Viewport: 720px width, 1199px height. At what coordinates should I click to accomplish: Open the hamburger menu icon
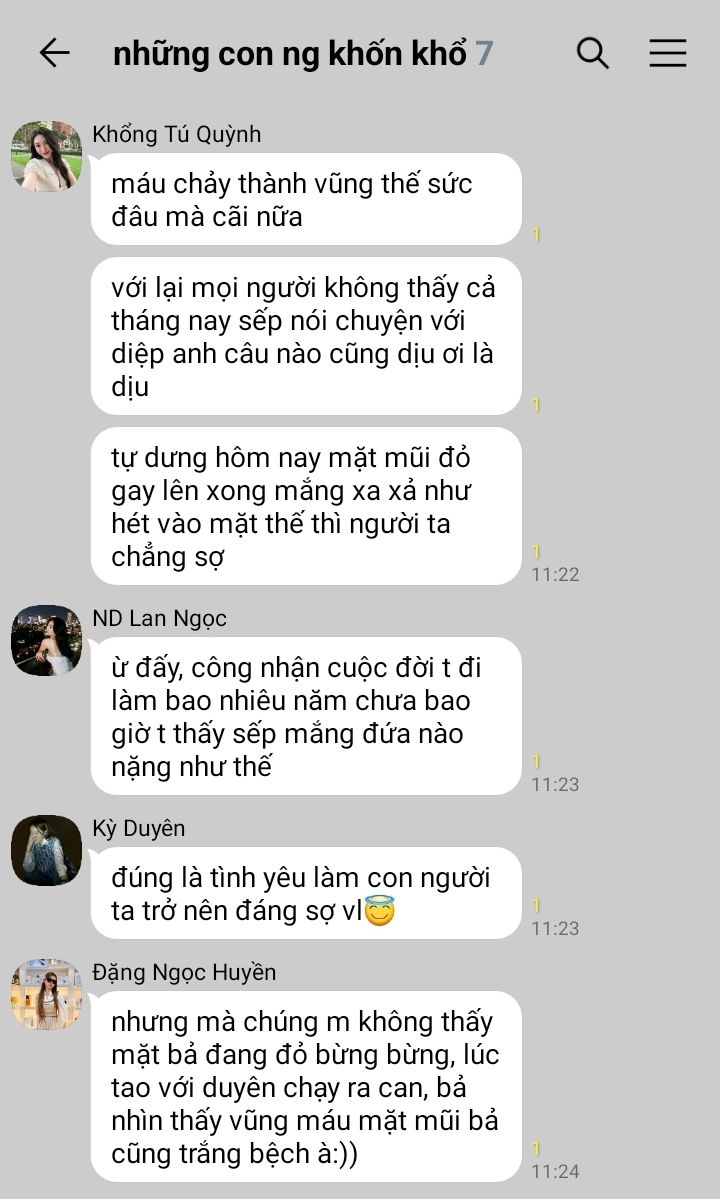pos(668,54)
